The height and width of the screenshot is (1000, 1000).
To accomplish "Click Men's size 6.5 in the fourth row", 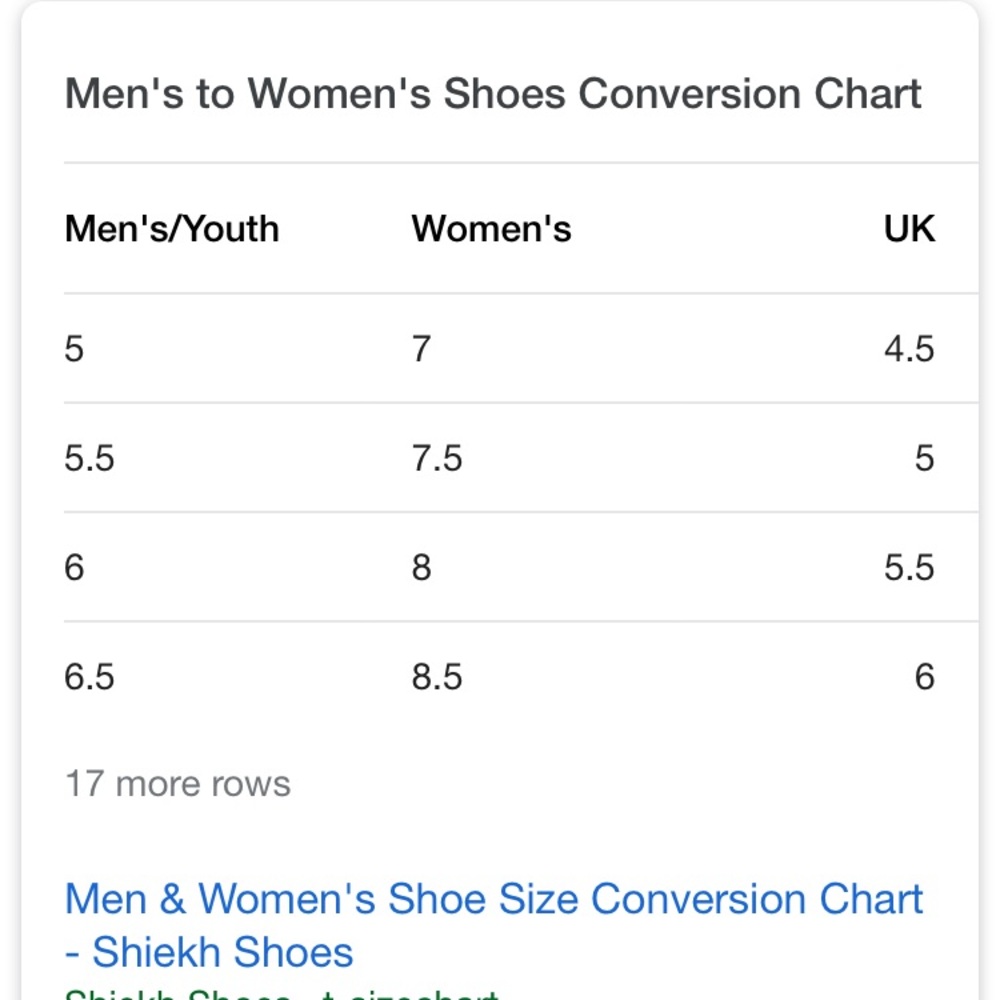I will pyautogui.click(x=88, y=676).
